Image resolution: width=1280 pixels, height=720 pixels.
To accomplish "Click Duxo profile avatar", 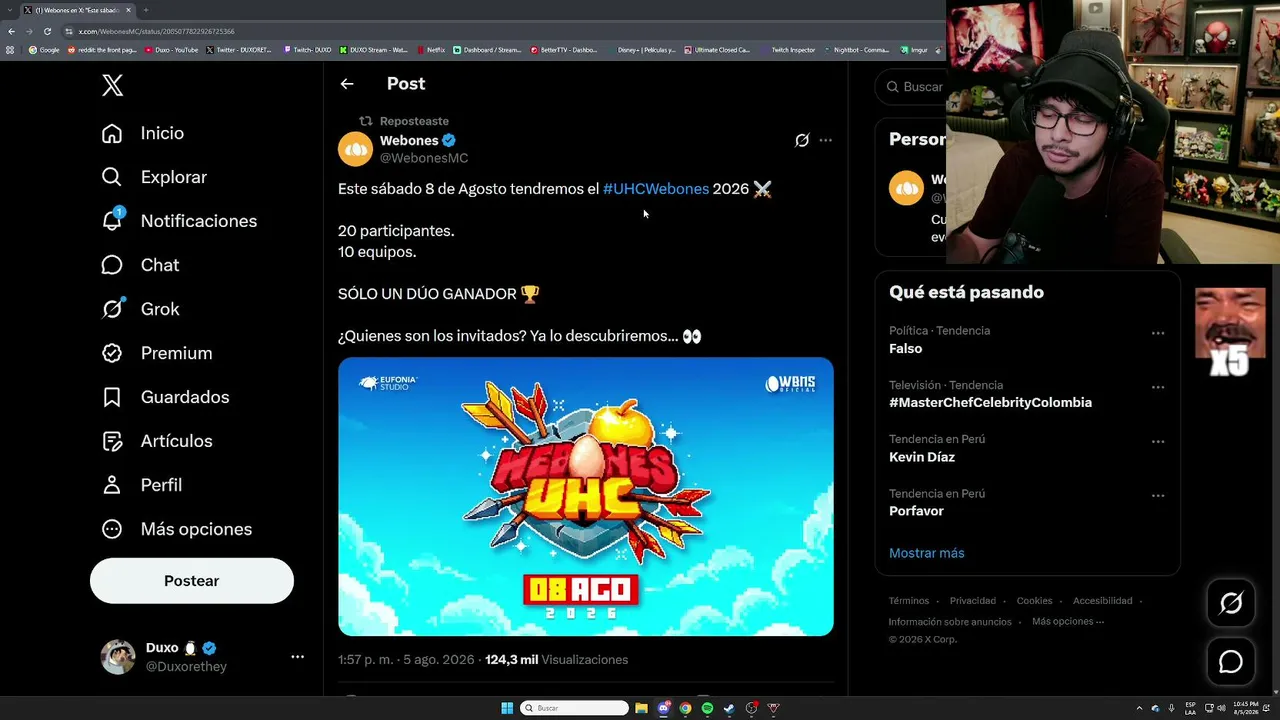I will point(118,657).
